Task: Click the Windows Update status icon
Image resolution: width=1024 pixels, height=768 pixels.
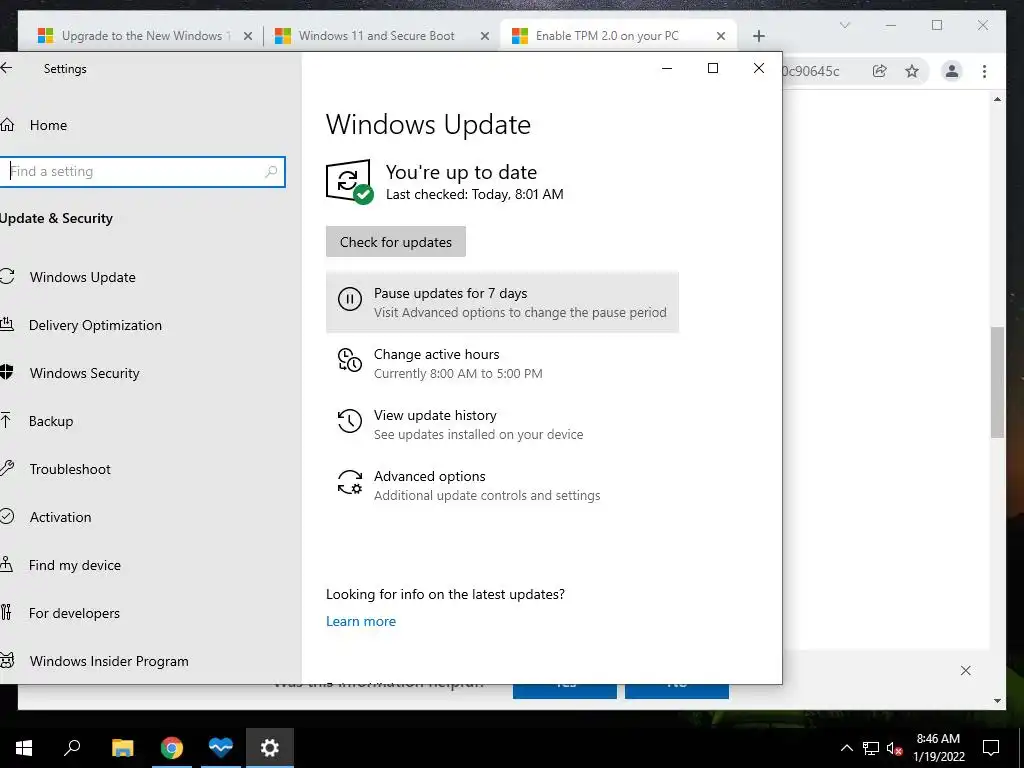Action: point(349,182)
